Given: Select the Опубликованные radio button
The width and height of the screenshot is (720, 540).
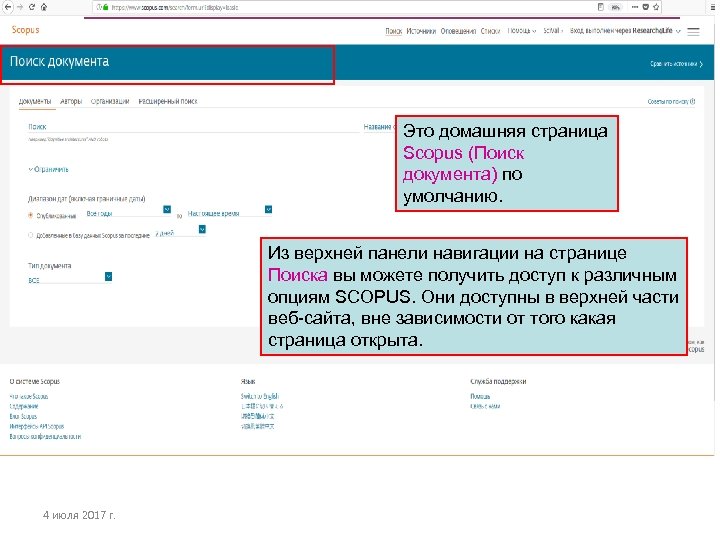Looking at the screenshot, I should coord(31,215).
